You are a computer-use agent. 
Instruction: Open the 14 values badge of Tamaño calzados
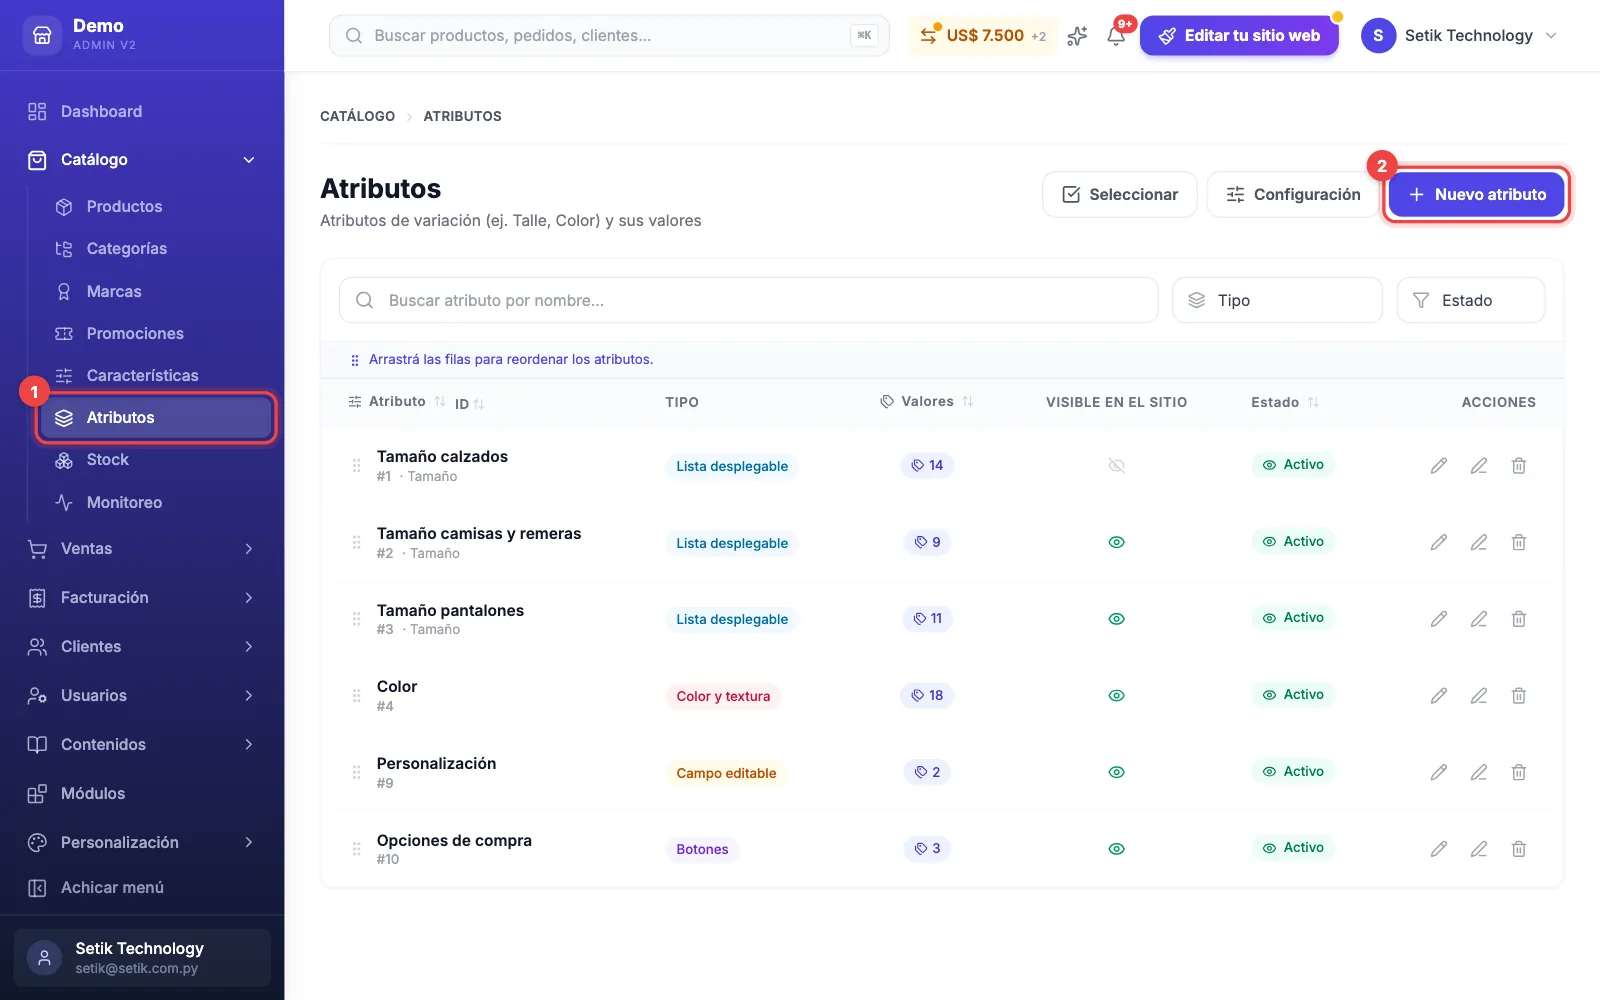click(927, 465)
